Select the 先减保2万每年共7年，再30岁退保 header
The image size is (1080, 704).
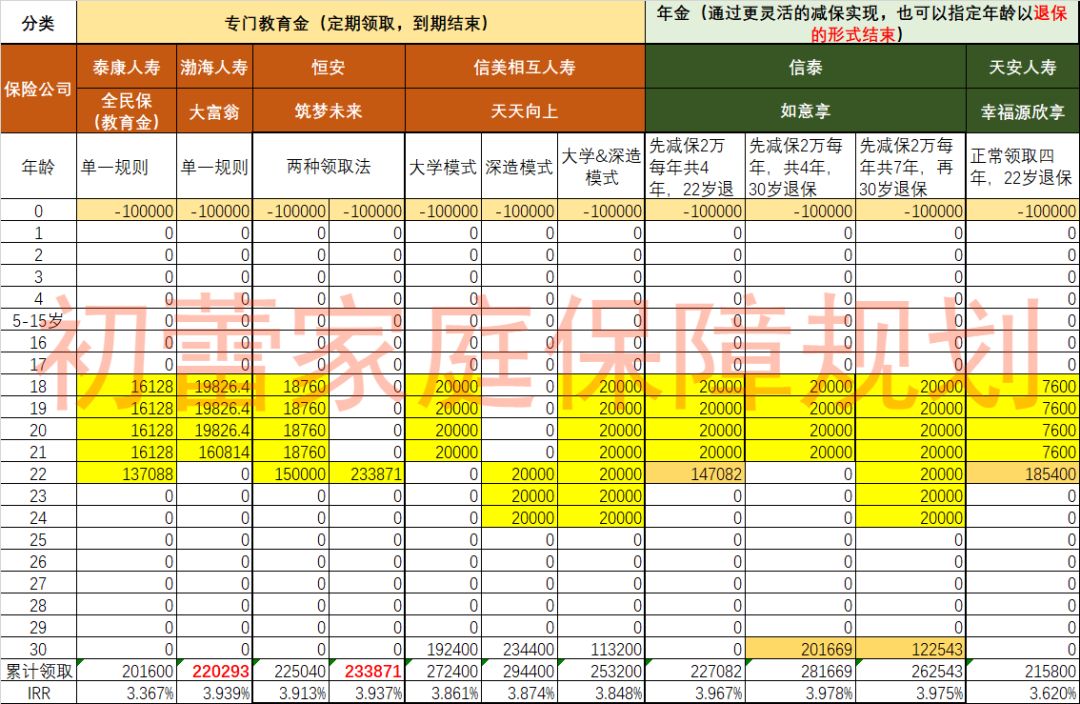tap(911, 167)
